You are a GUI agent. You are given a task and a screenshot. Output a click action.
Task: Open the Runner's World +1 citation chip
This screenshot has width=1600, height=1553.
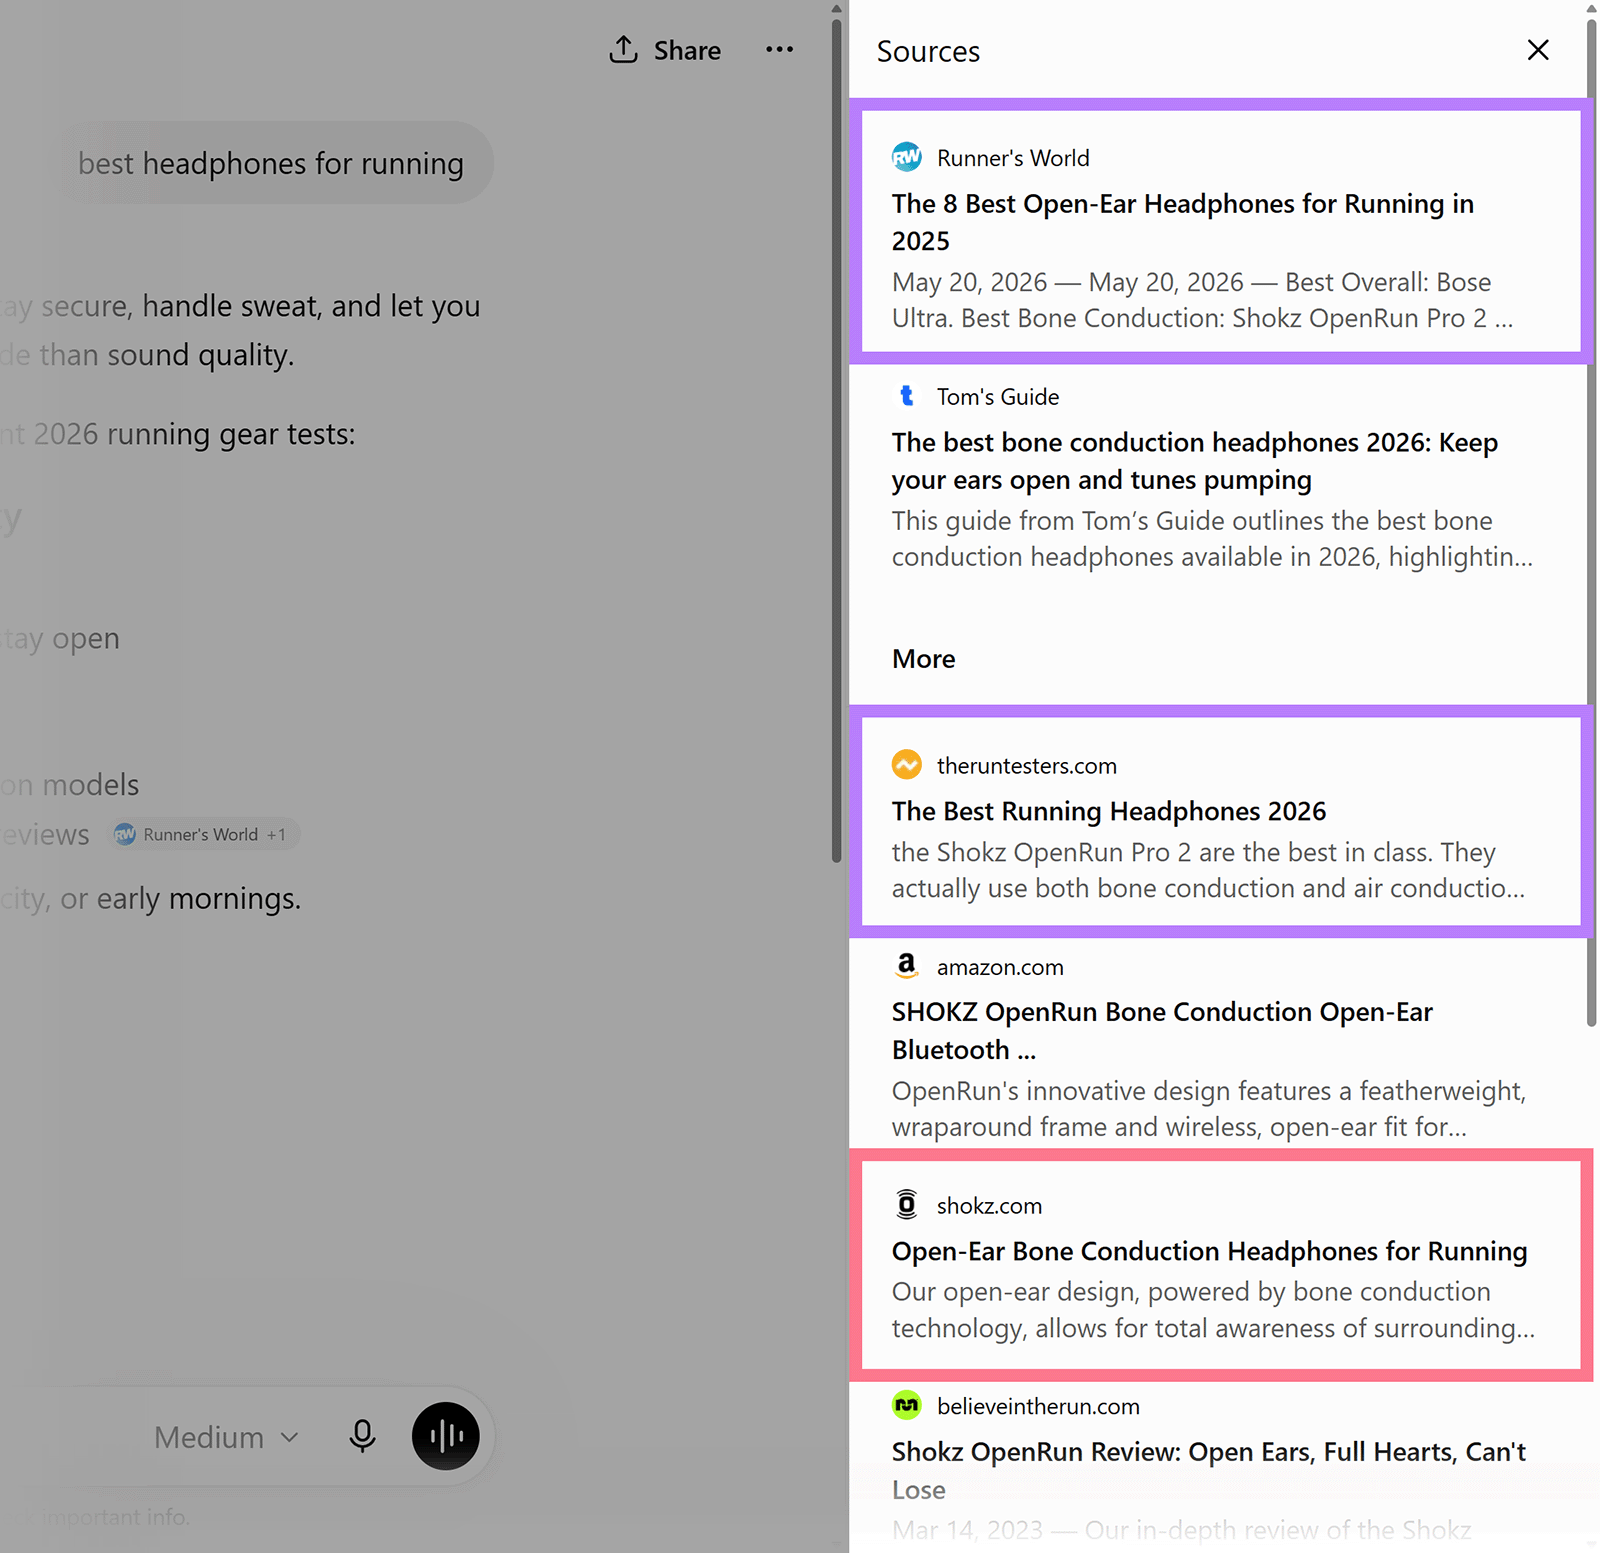[x=204, y=834]
